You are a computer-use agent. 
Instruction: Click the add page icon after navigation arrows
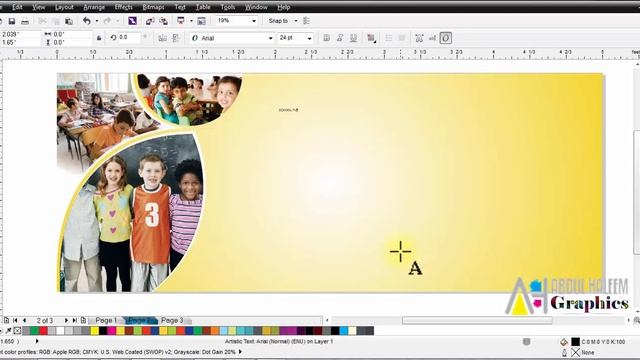click(x=83, y=320)
